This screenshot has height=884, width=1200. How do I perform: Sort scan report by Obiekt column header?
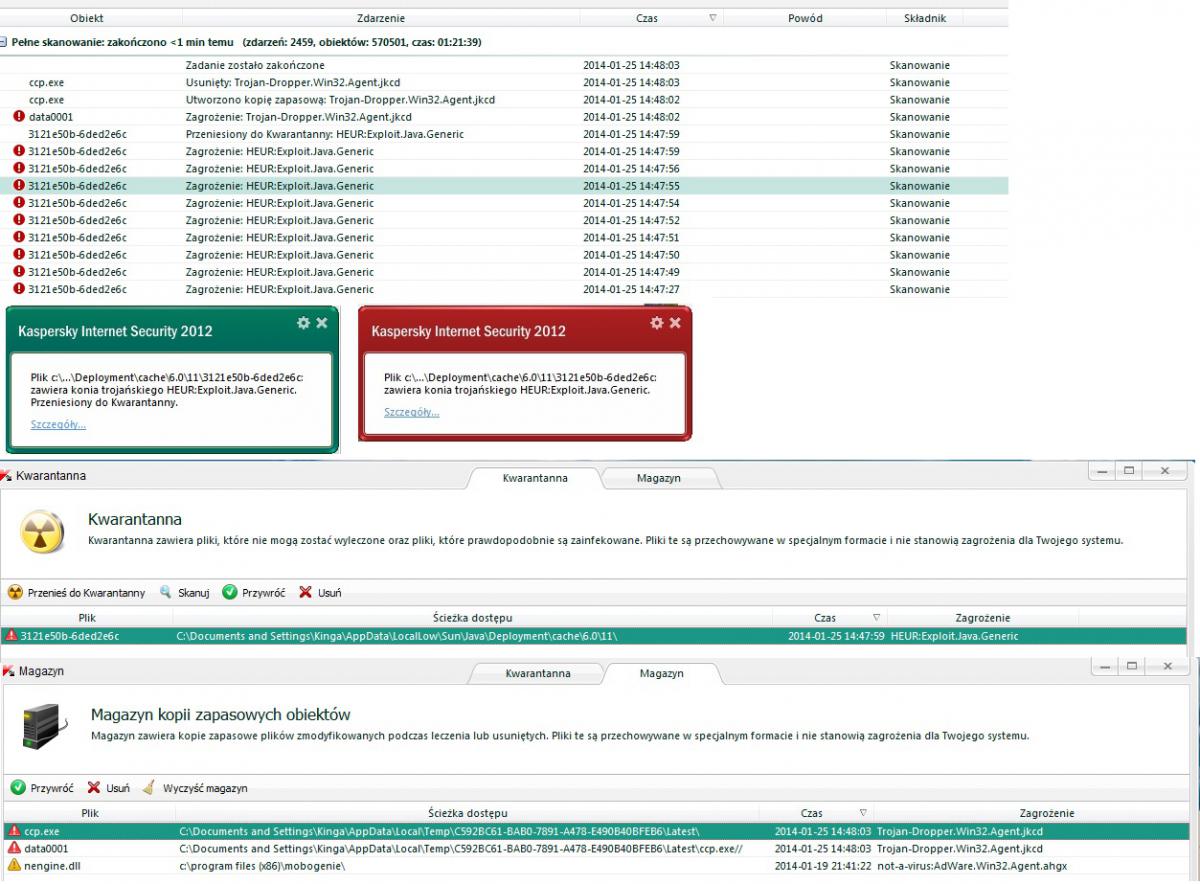[87, 18]
